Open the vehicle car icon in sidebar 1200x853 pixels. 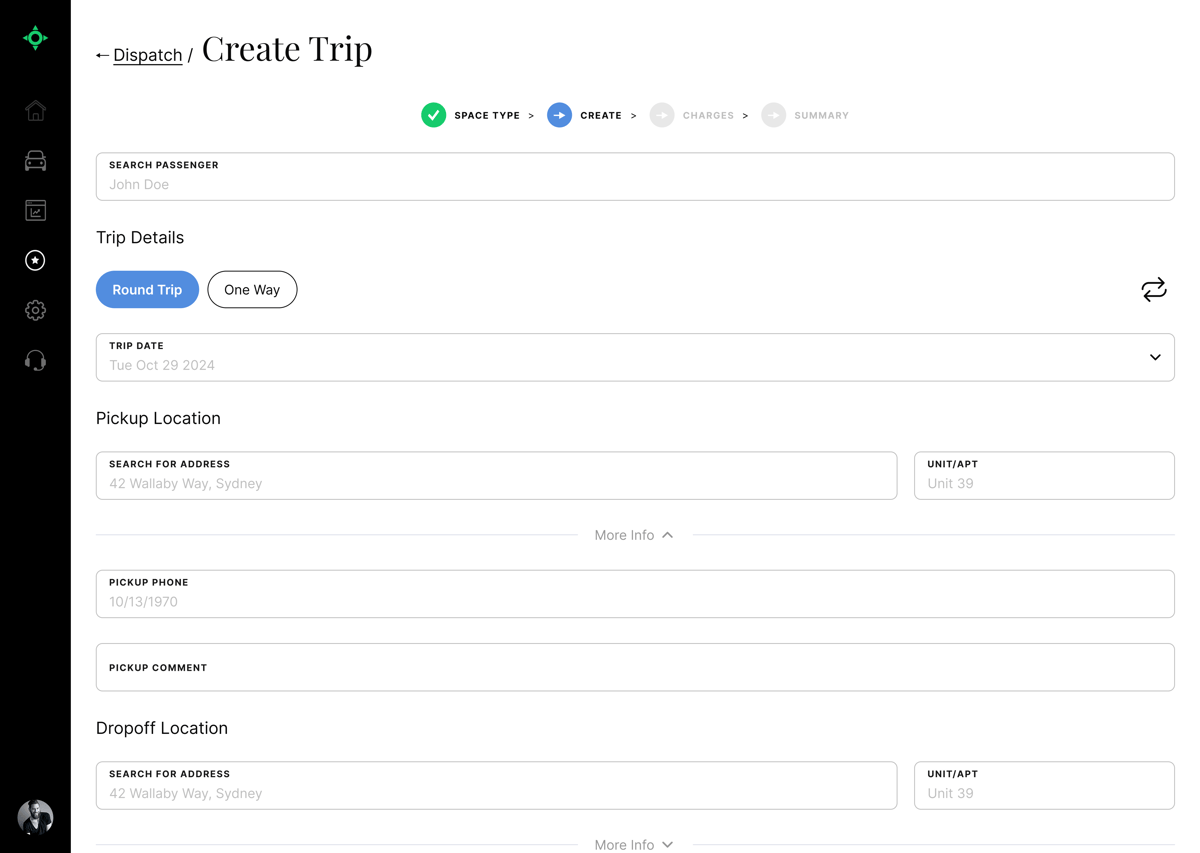35,161
